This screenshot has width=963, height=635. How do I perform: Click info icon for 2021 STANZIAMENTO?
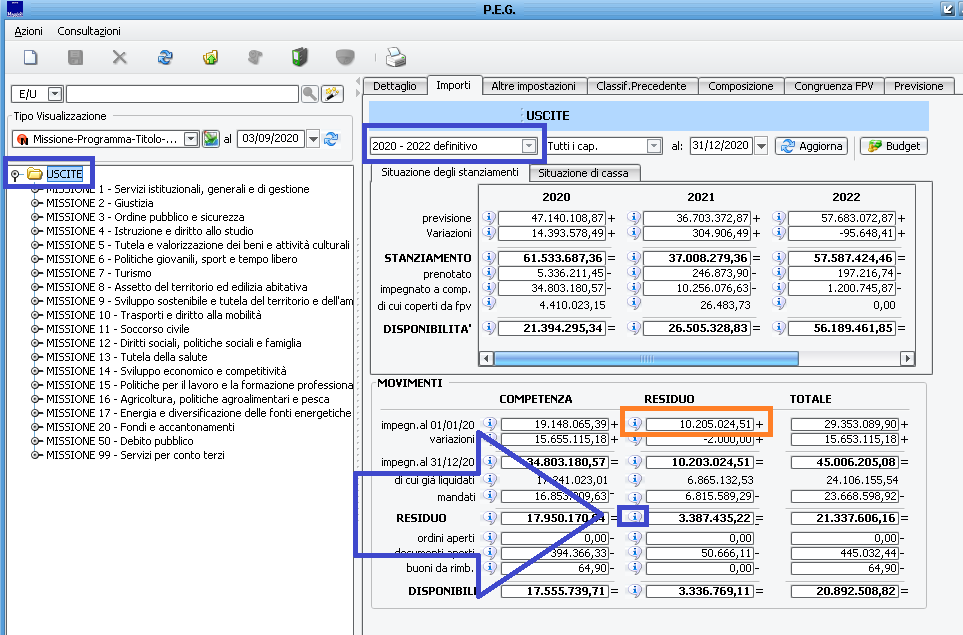point(634,258)
